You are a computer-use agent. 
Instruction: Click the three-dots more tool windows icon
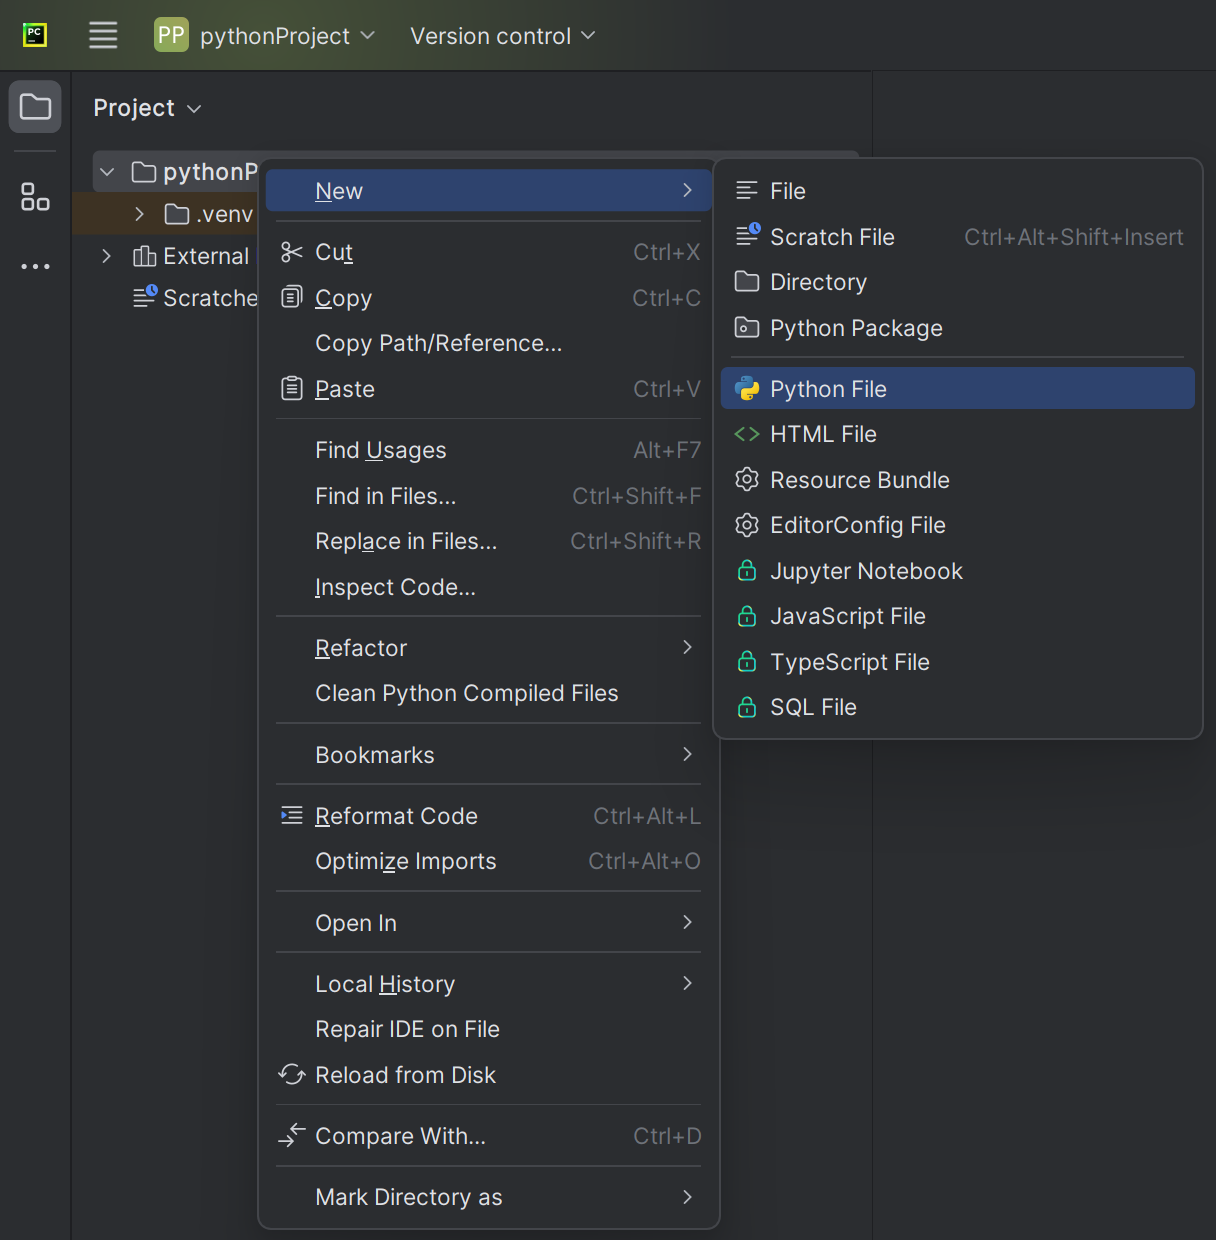click(x=35, y=266)
